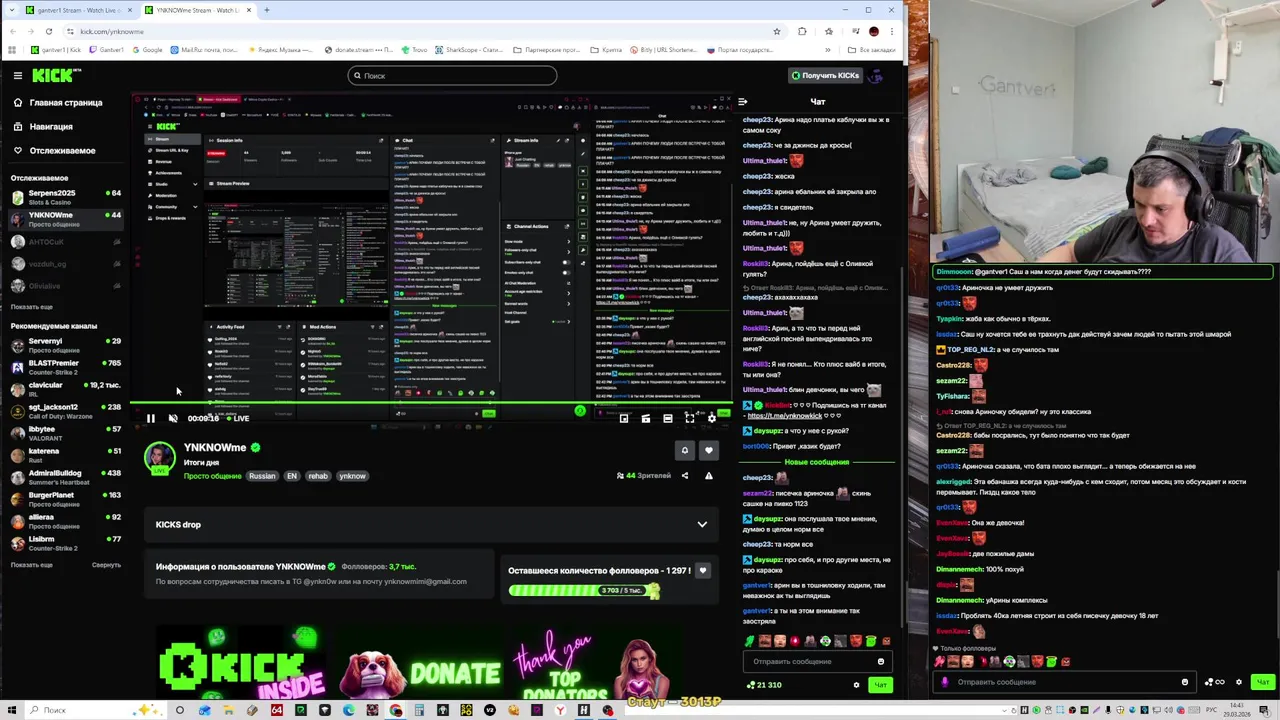The width and height of the screenshot is (1280, 720).
Task: Reload the page
Action: pos(48,31)
